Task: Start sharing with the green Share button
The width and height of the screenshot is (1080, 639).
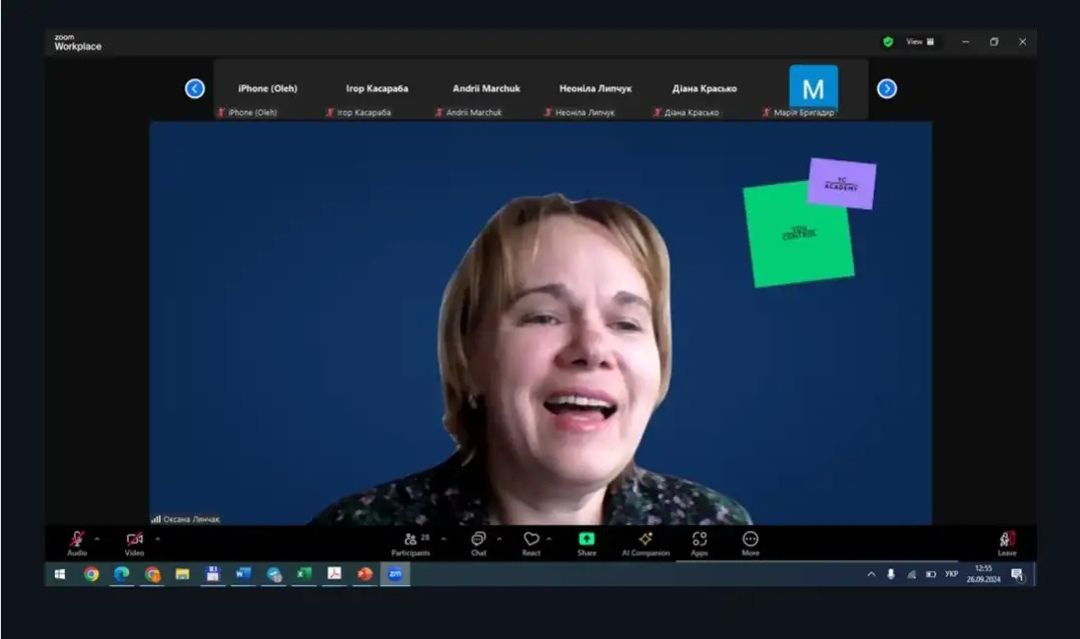Action: tap(586, 540)
